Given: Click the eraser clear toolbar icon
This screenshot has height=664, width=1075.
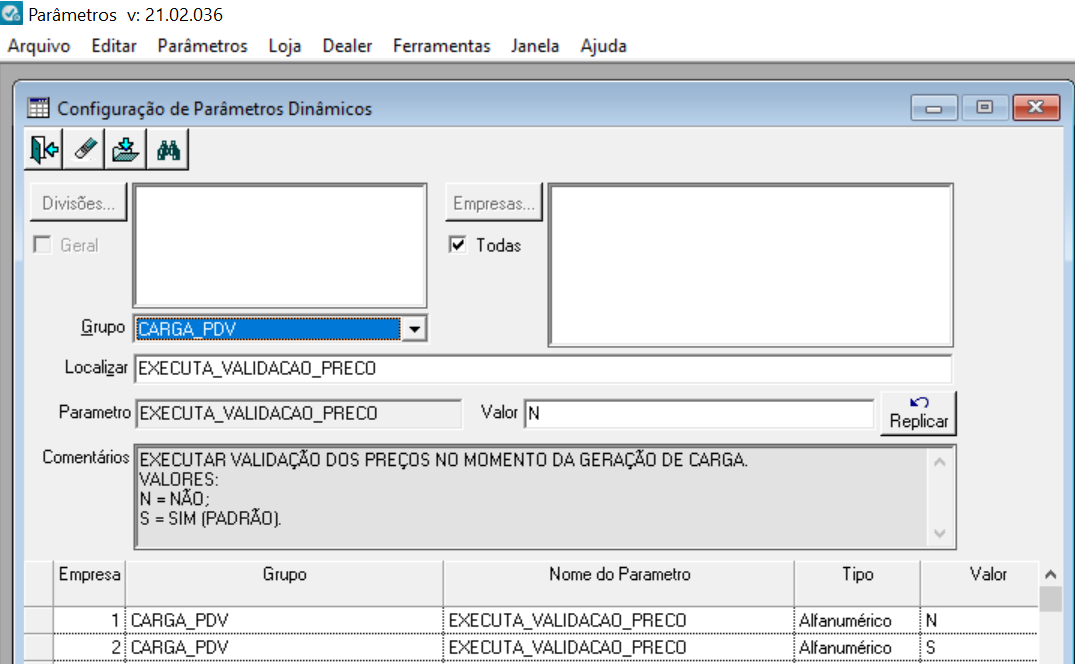Looking at the screenshot, I should click(x=84, y=149).
